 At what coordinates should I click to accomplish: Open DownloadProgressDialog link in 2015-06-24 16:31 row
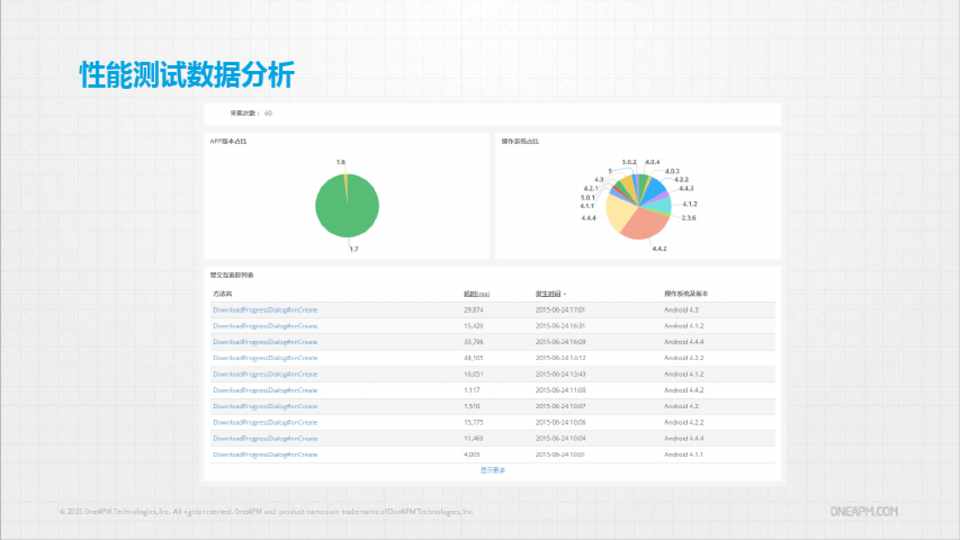point(265,326)
